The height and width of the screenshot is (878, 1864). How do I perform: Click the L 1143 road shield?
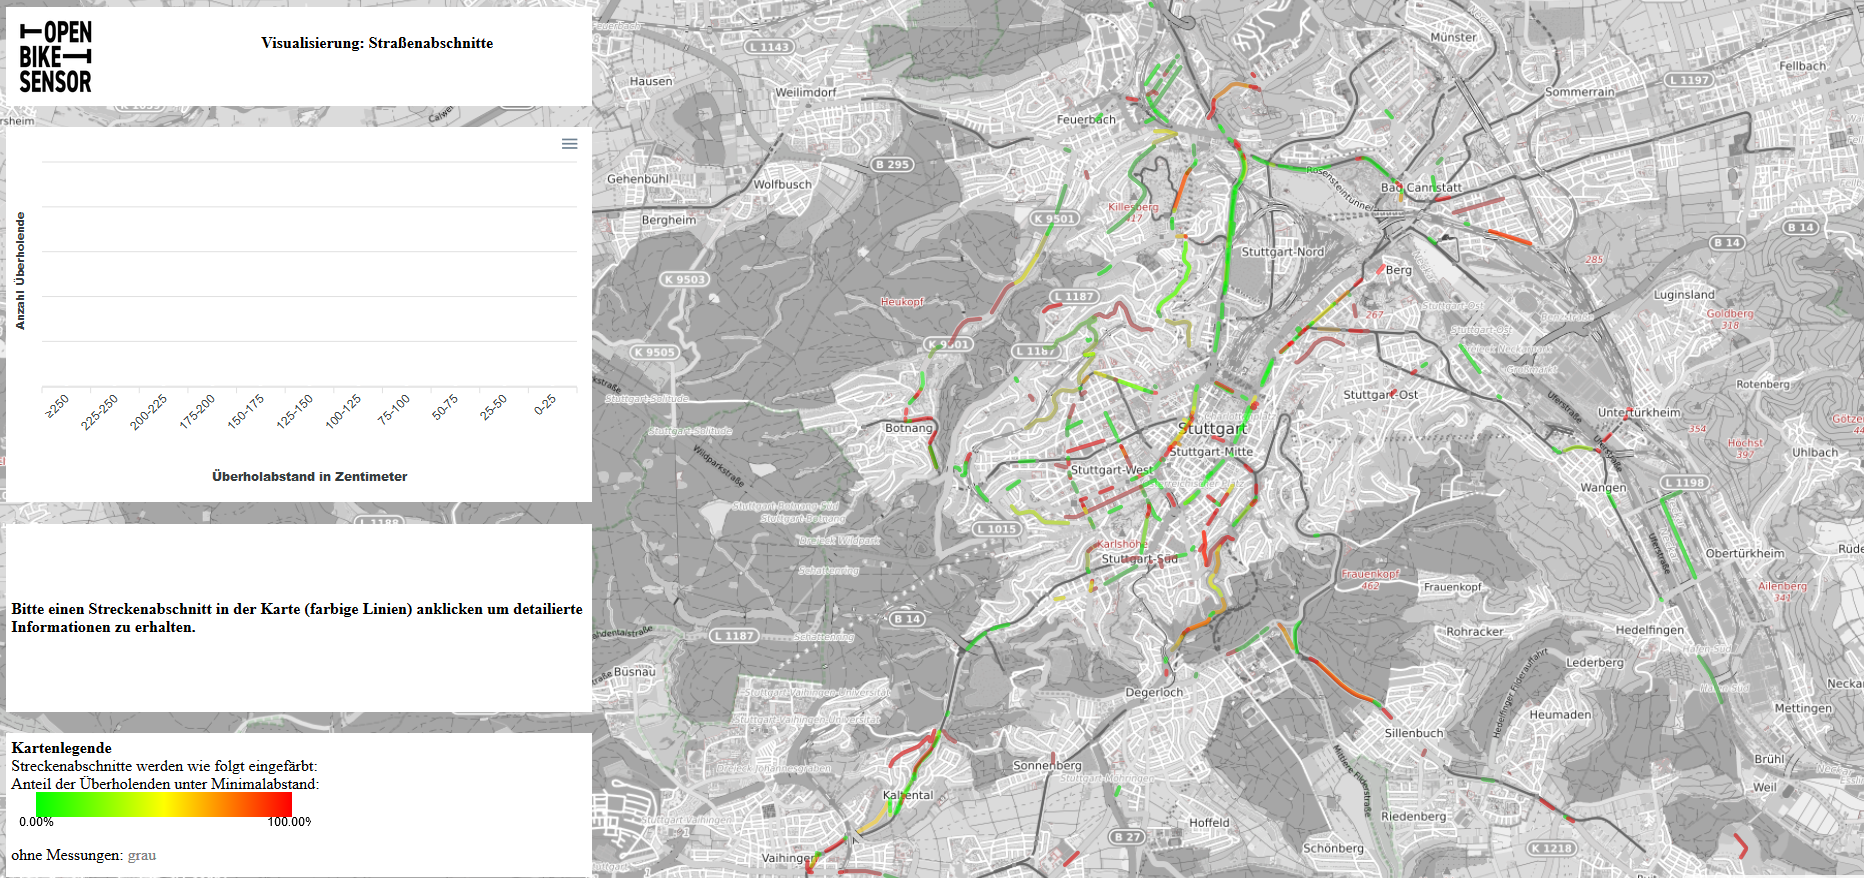(770, 47)
